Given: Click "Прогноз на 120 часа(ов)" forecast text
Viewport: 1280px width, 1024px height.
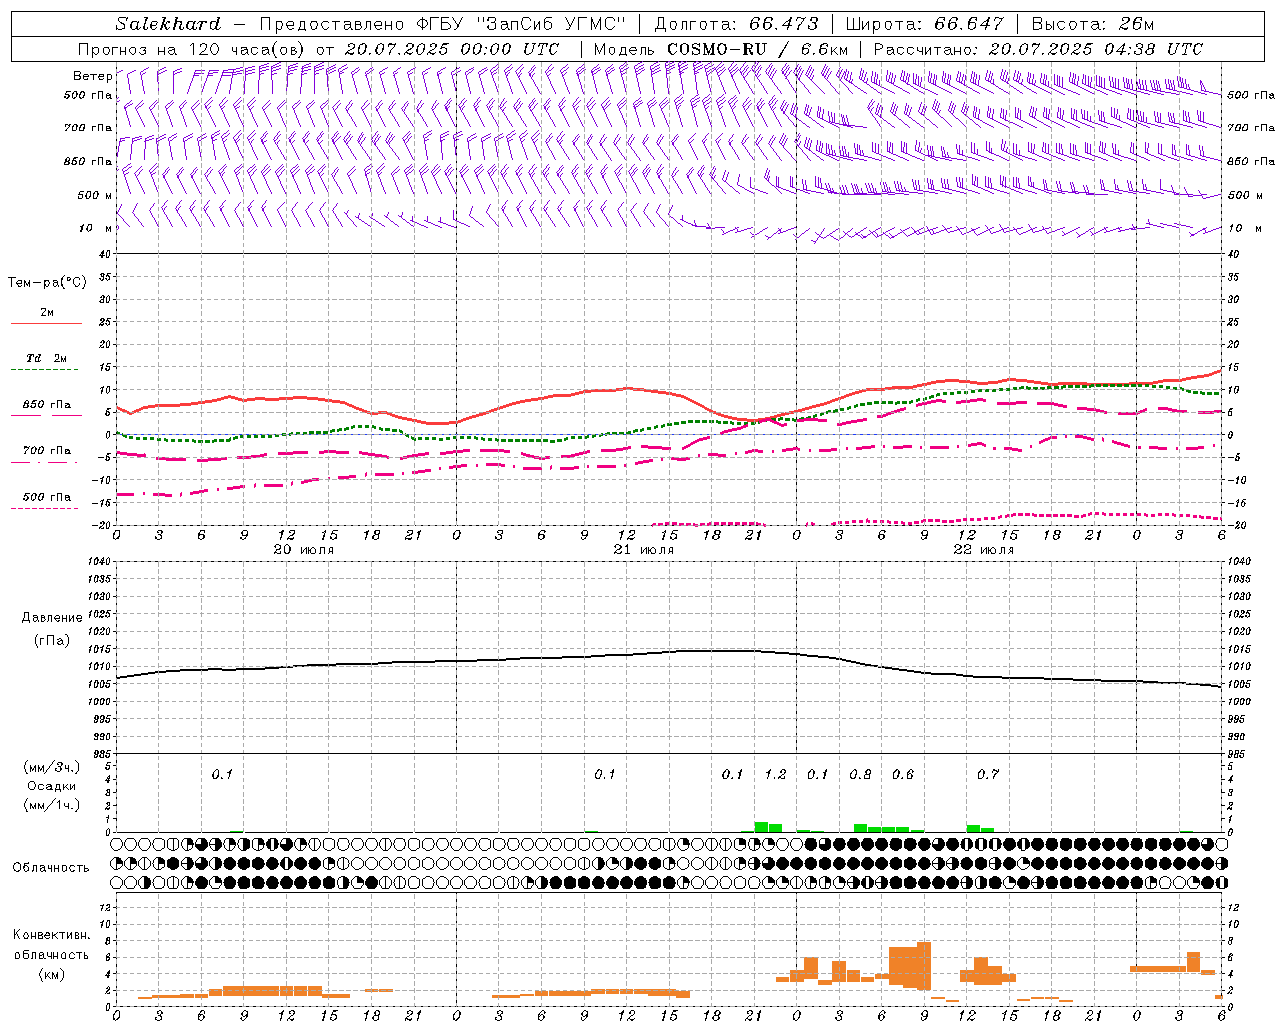Looking at the screenshot, I should click(x=193, y=49).
